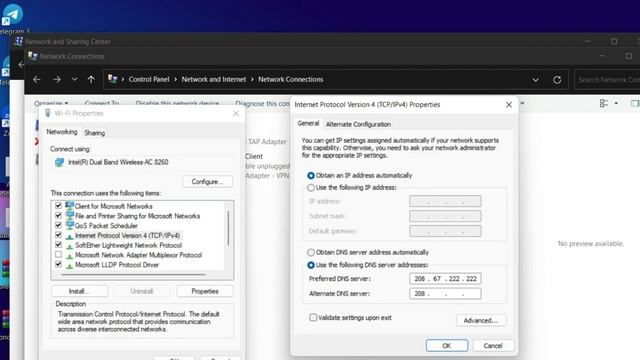Expand the address bar history dropdown
640x360 pixels.
[535, 80]
